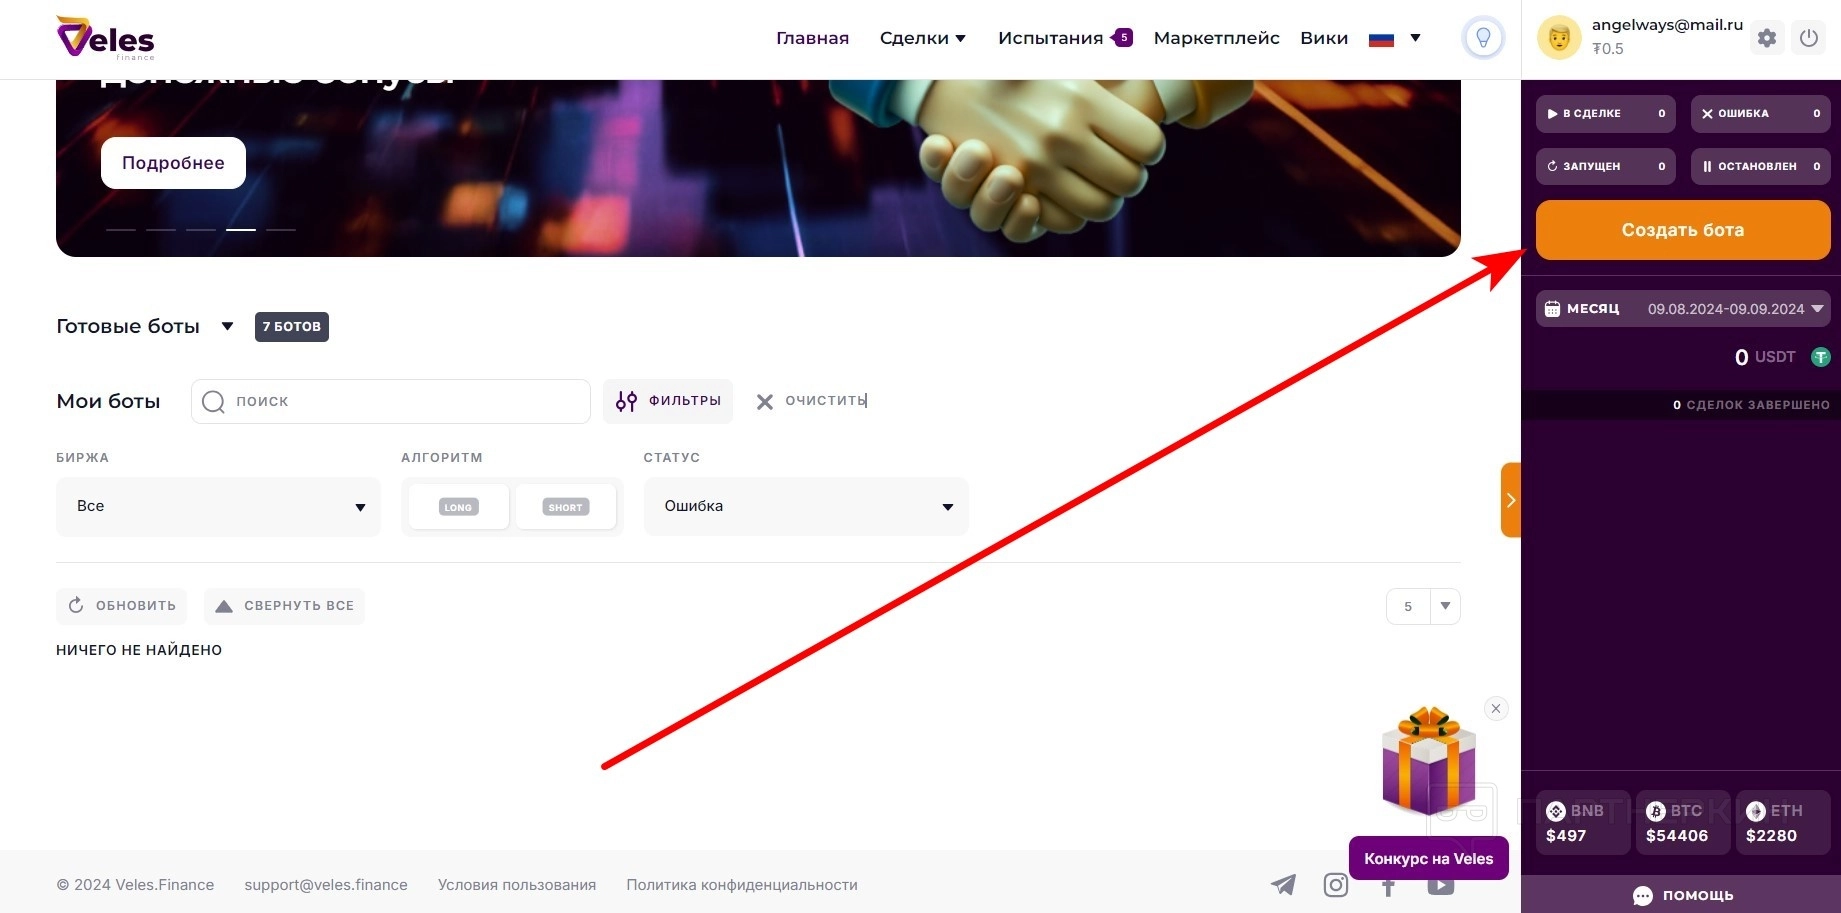Image resolution: width=1841 pixels, height=913 pixels.
Task: Open the Помощь chat button
Action: pos(1683,895)
